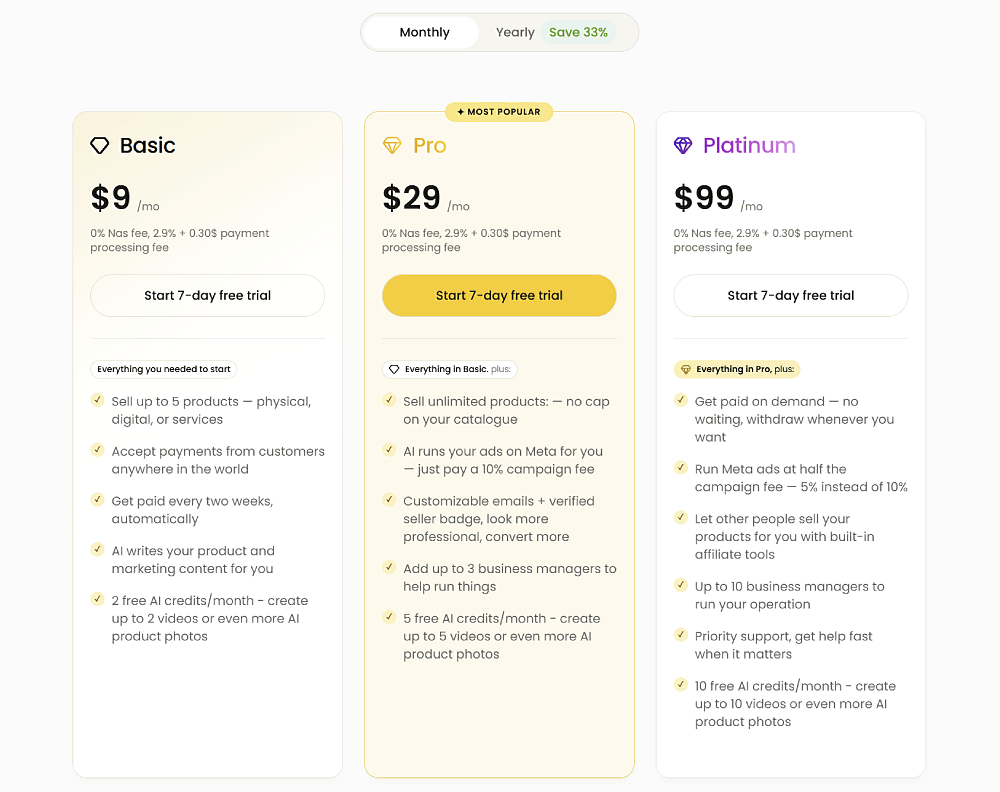
Task: Click the Platinum plan title
Action: [x=749, y=146]
